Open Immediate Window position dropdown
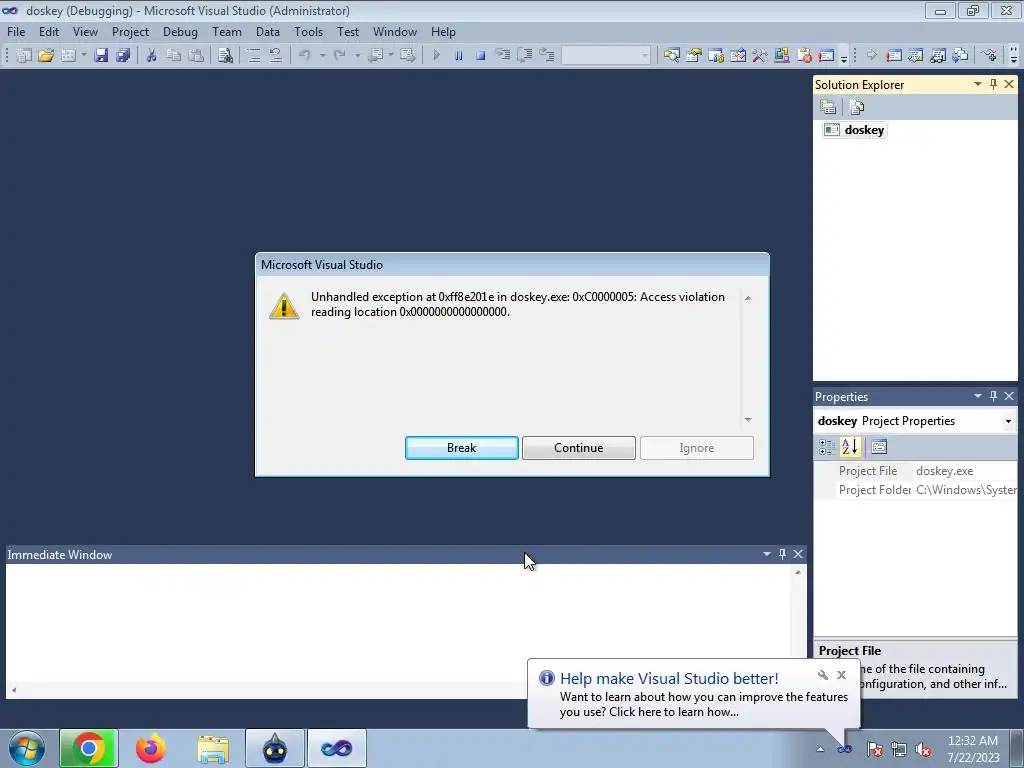 (767, 554)
